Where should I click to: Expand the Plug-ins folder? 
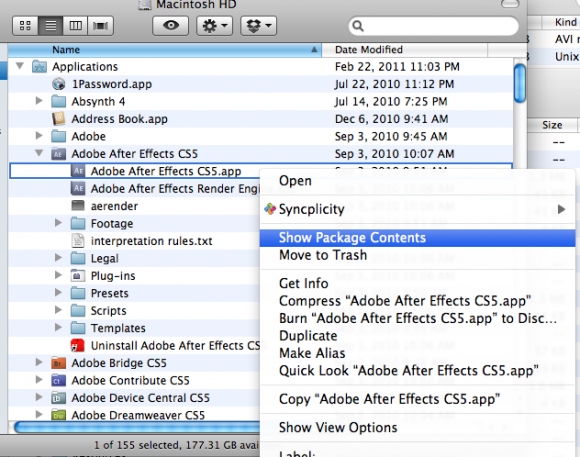[58, 275]
